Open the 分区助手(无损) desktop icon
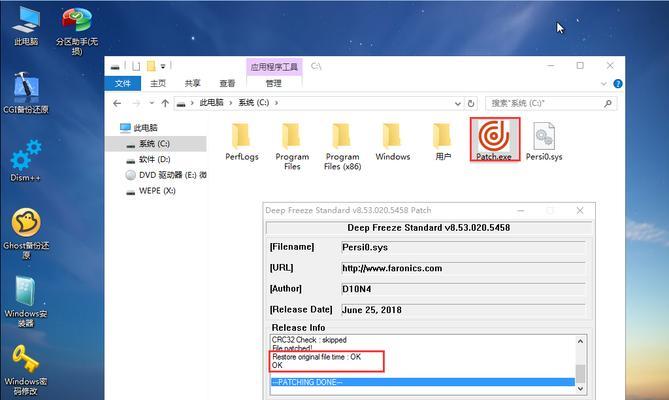 [x=77, y=30]
